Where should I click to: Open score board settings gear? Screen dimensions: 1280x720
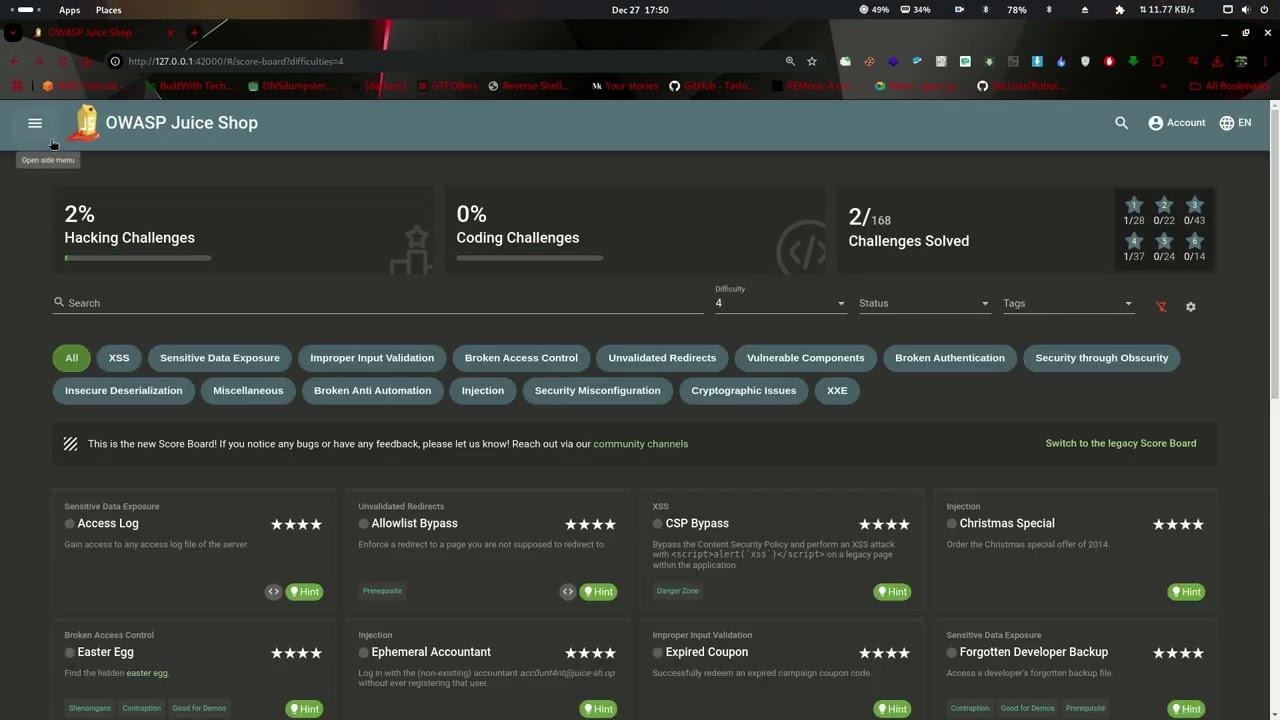[x=1190, y=307]
